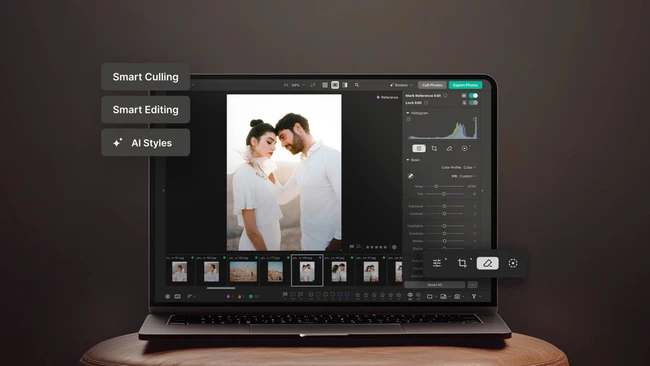The height and width of the screenshot is (366, 650).
Task: Switch to crop tab under histogram
Action: point(434,148)
